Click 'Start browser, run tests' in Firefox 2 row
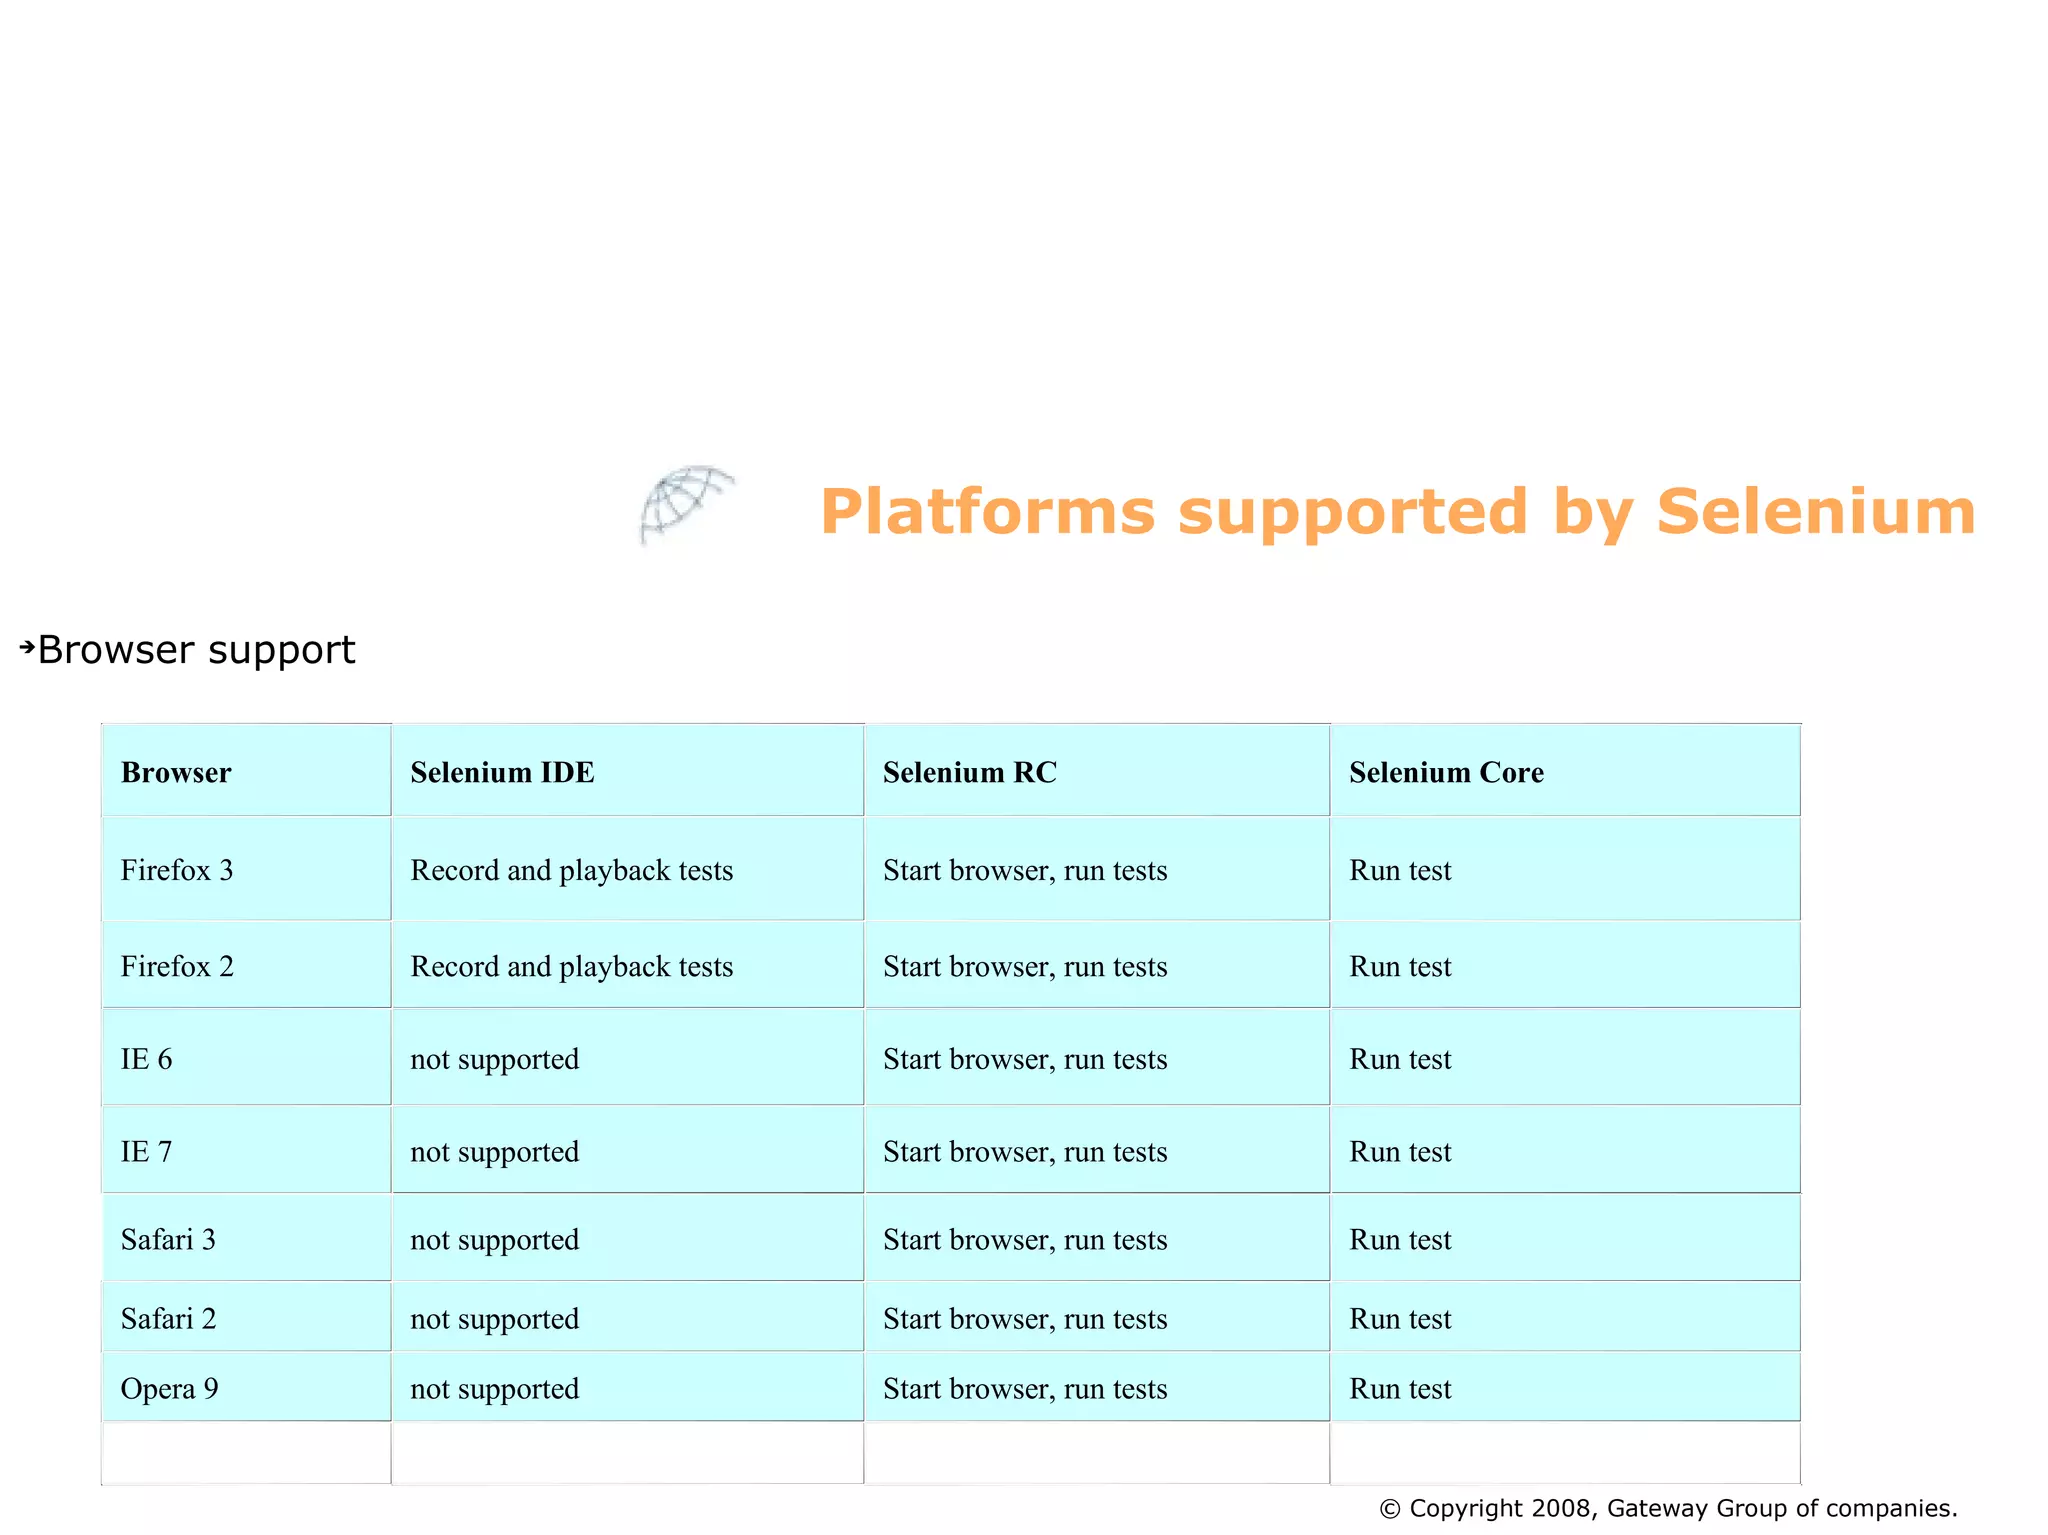This screenshot has width=2048, height=1535. (1025, 967)
